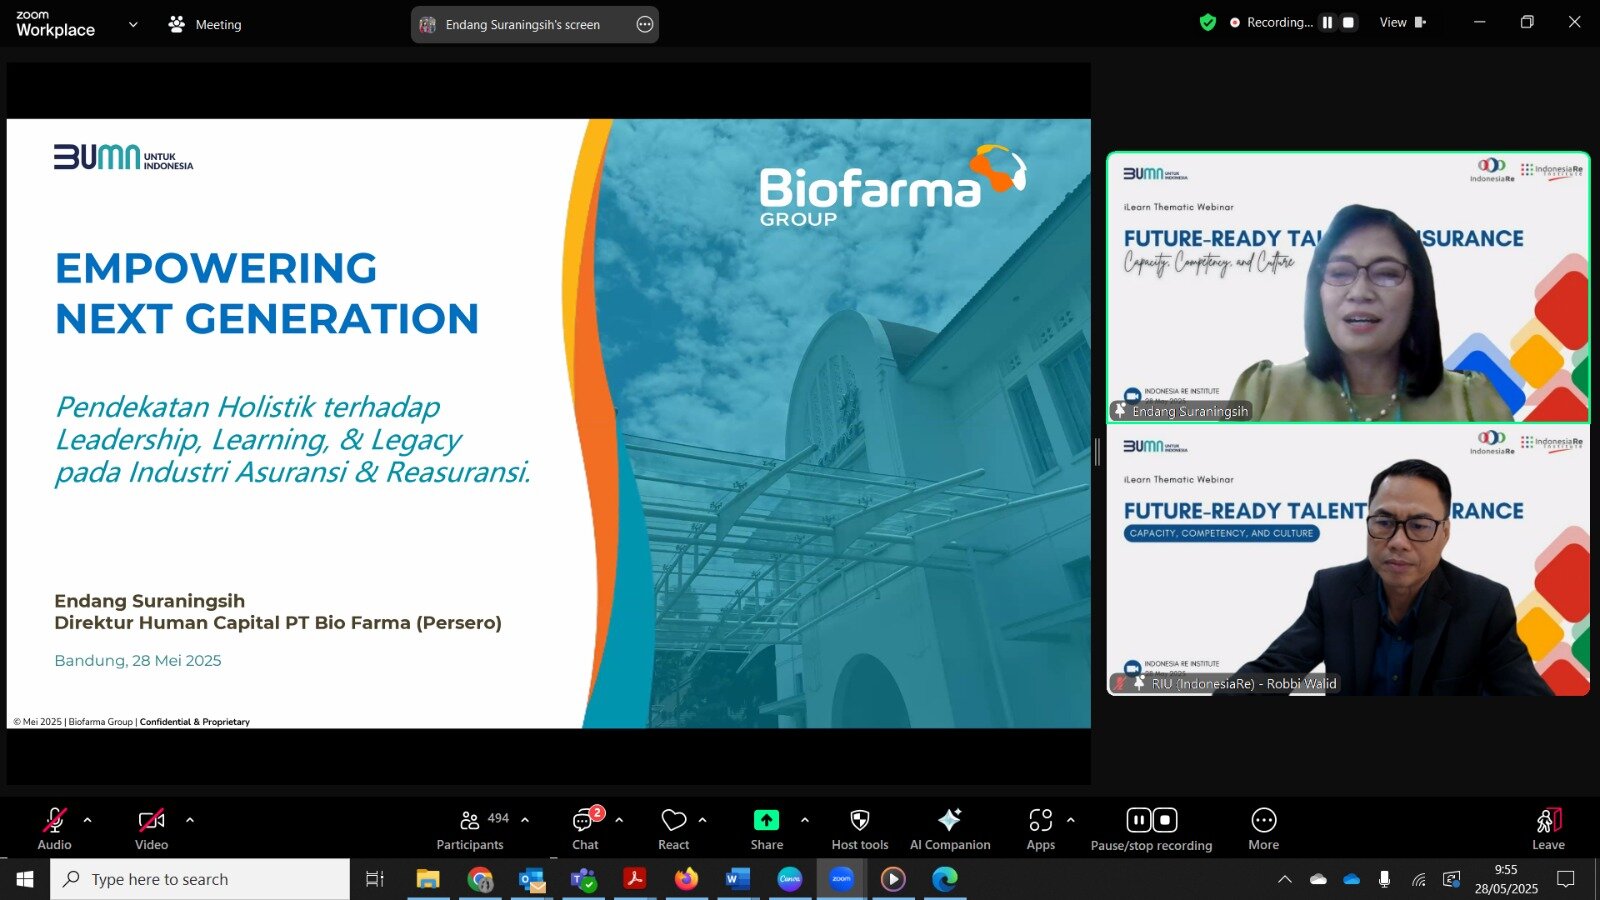Unmute the Audio microphone

(54, 829)
